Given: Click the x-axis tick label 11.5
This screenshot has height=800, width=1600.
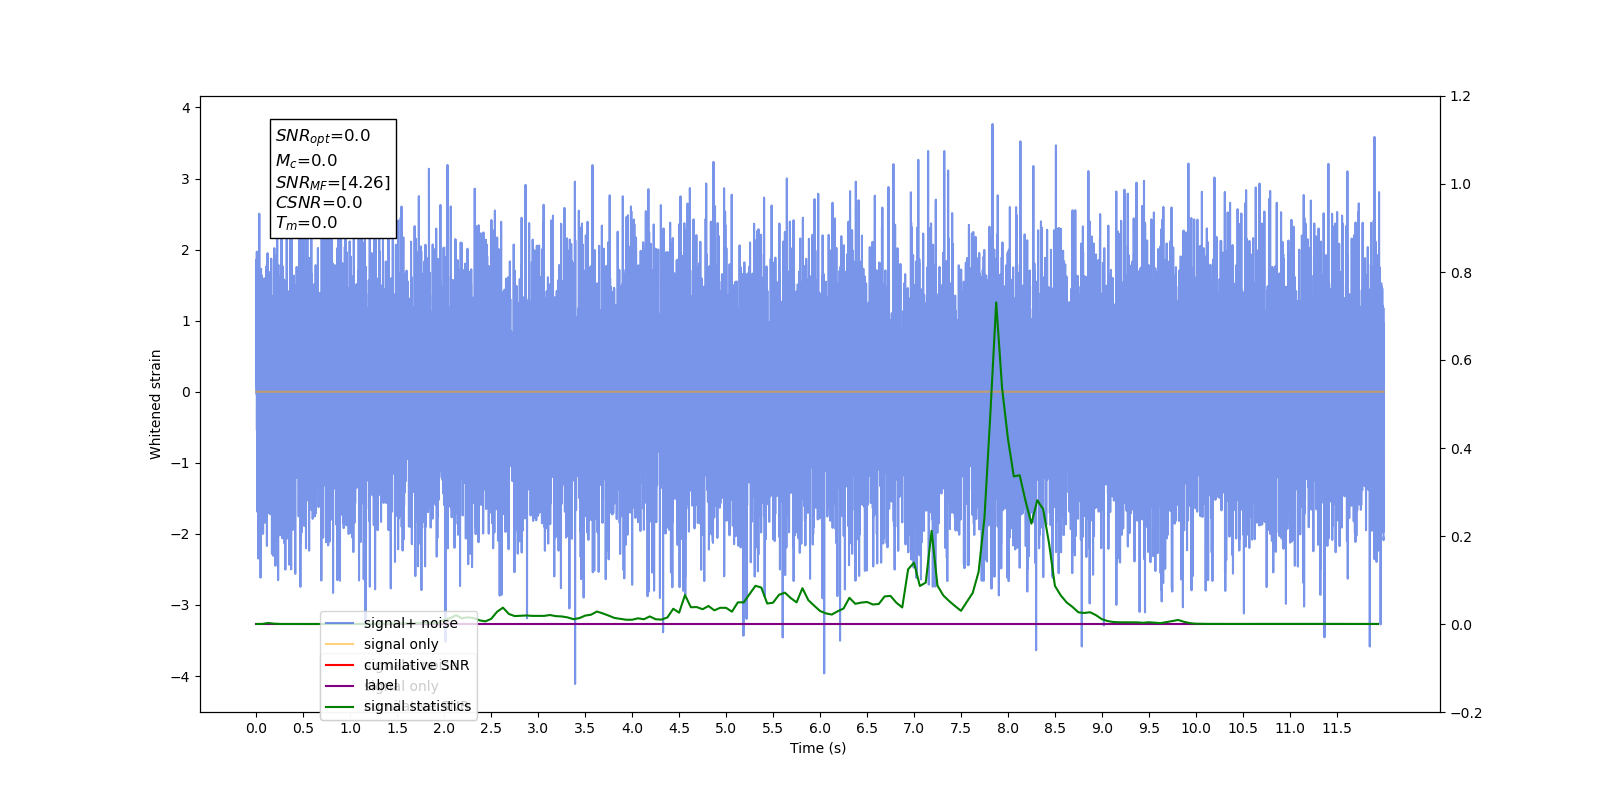Looking at the screenshot, I should (x=1337, y=728).
